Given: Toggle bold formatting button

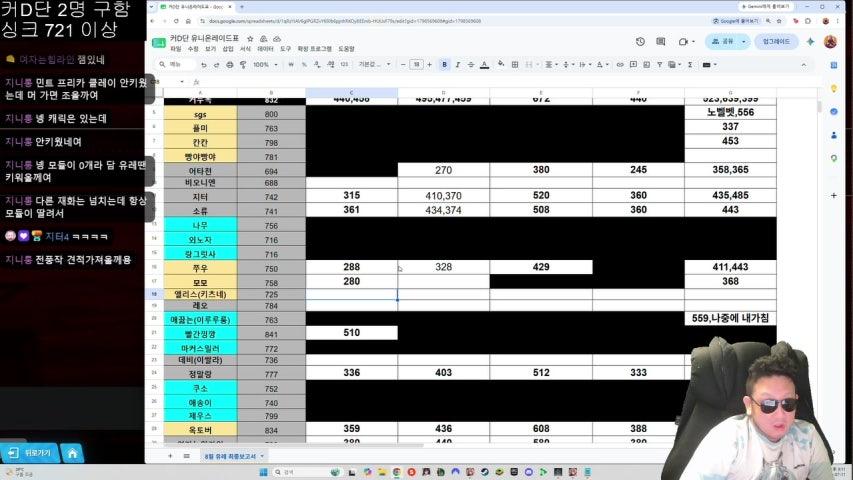Looking at the screenshot, I should pos(444,65).
